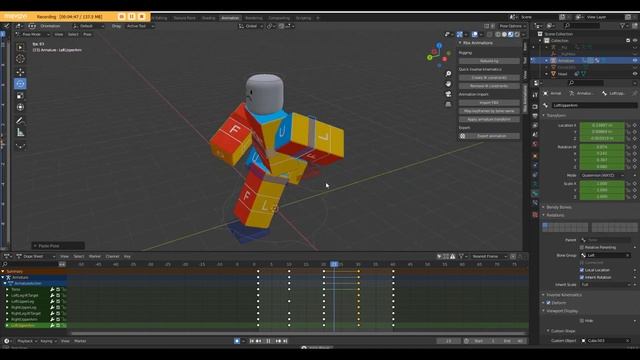Choose the highlighted Rotate tool
Viewport: 640px width, 360px height.
pos(20,84)
